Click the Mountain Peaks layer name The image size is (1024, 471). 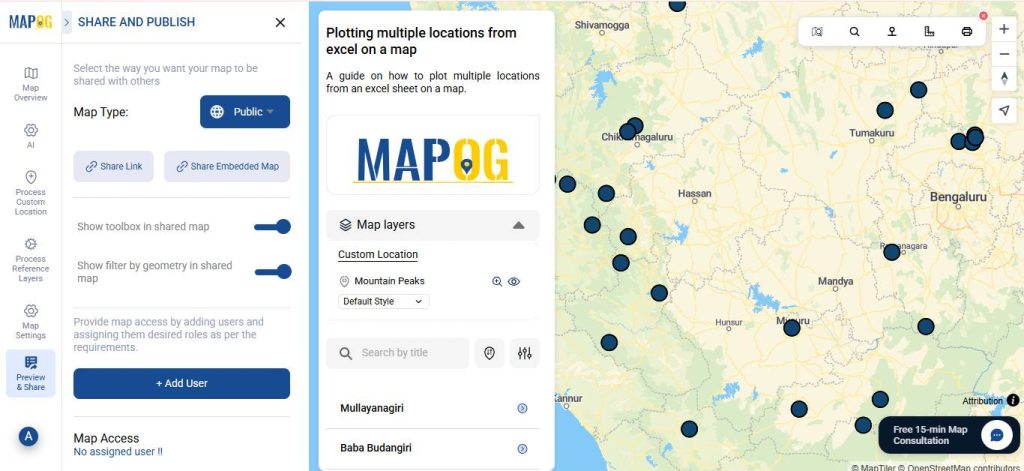(389, 281)
